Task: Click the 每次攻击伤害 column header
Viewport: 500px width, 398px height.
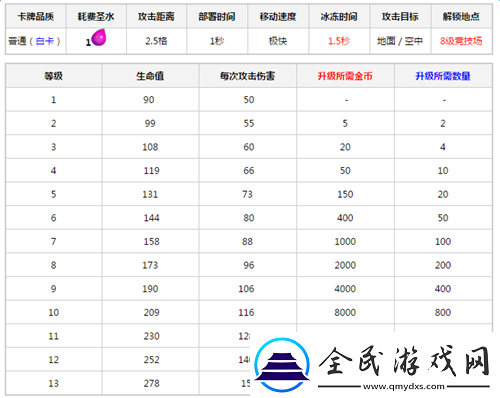Action: [247, 76]
